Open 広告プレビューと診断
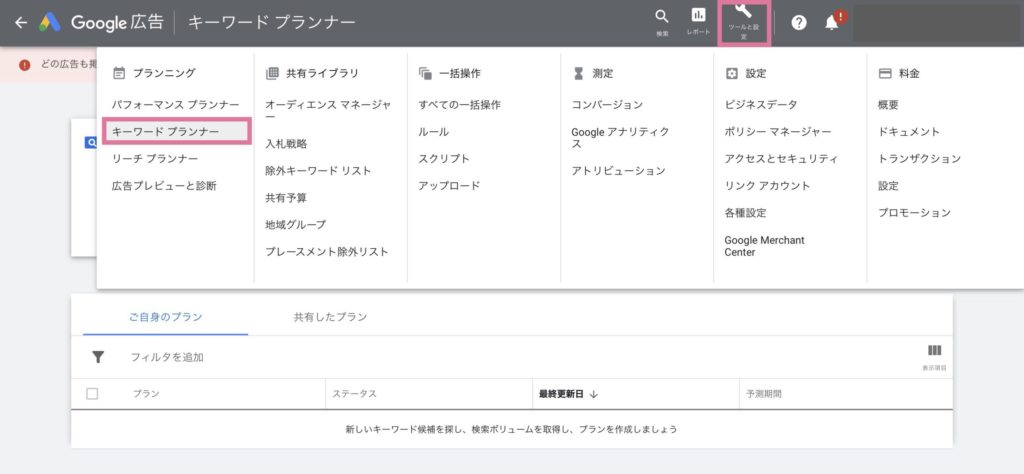 (x=164, y=185)
